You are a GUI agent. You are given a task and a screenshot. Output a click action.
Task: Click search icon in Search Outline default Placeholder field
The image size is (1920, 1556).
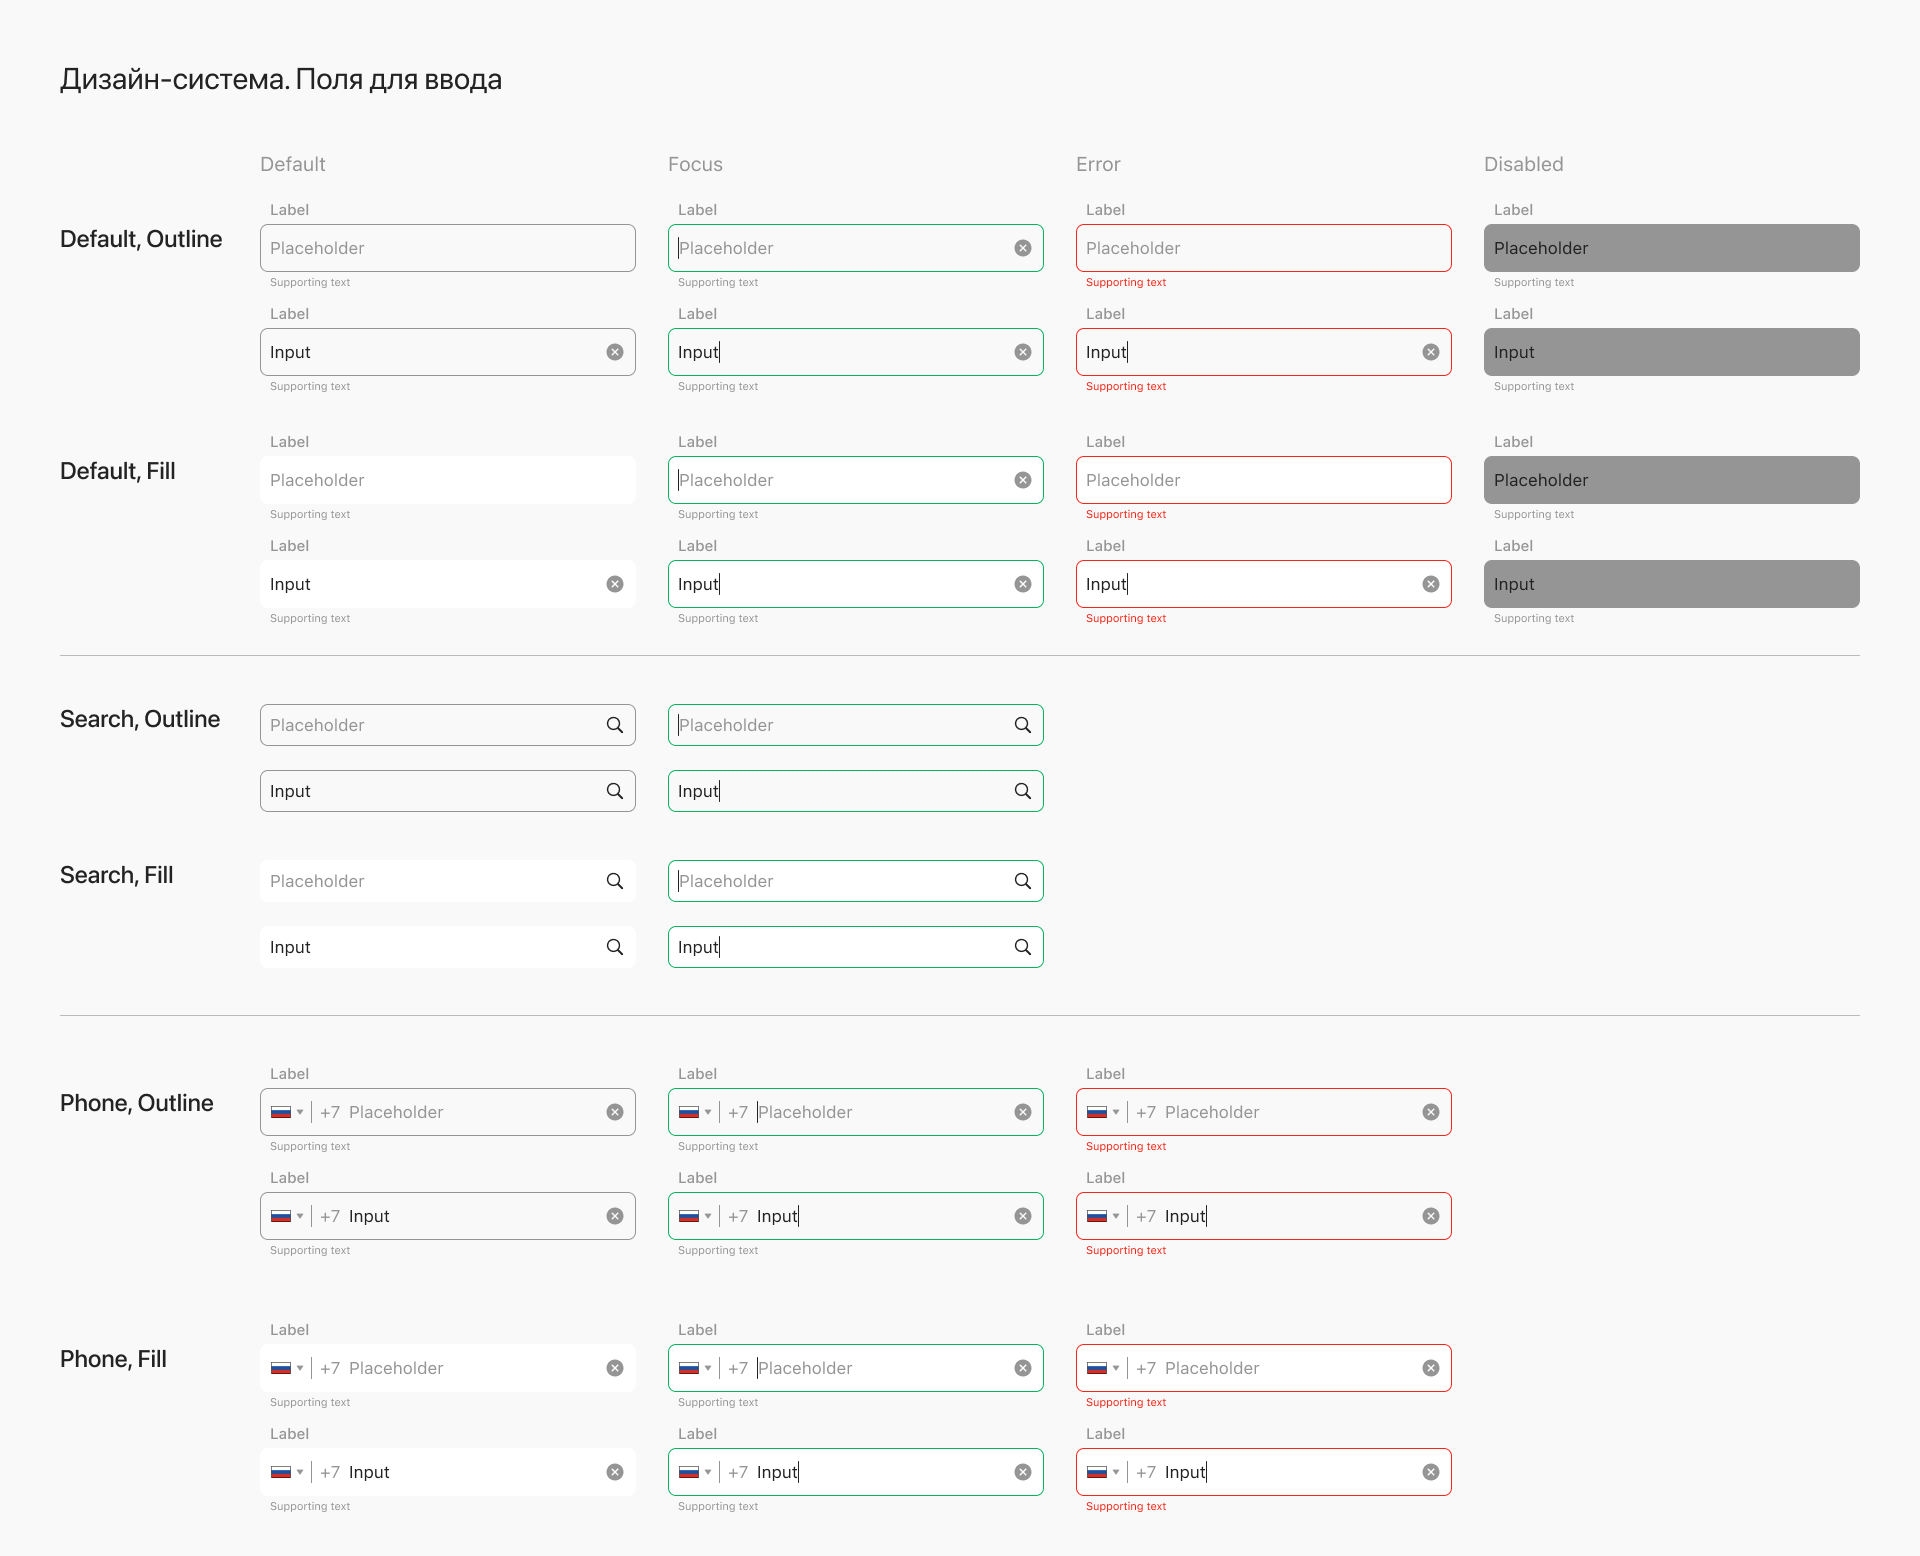coord(614,725)
